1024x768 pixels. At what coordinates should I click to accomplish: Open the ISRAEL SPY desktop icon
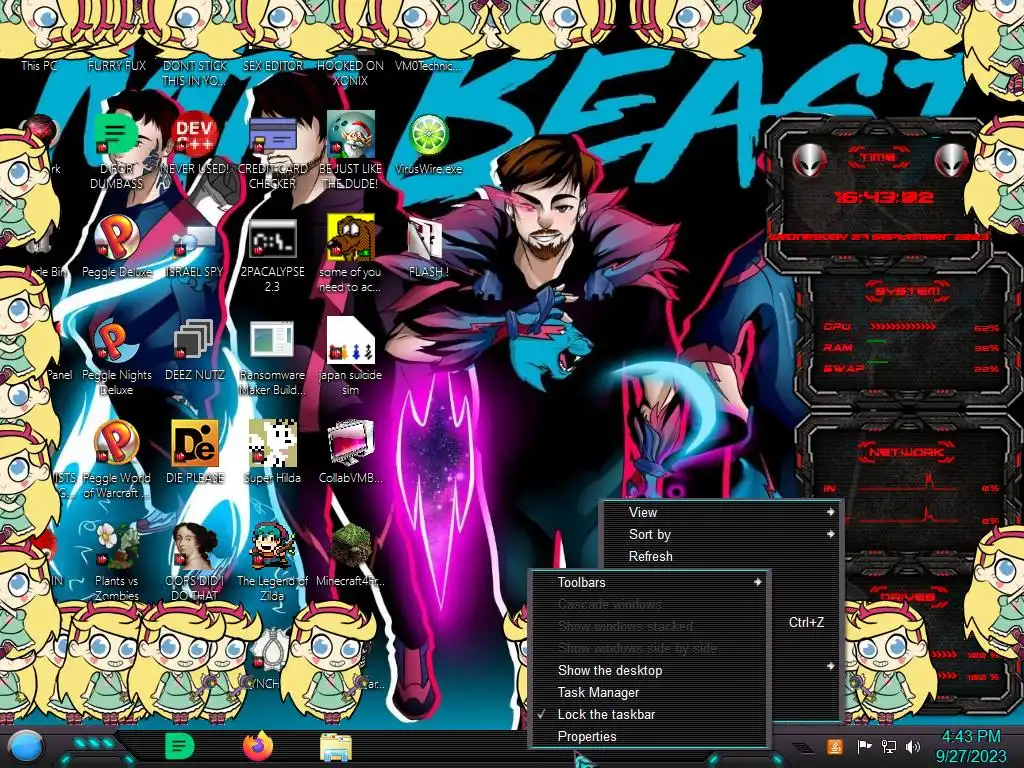[x=194, y=239]
